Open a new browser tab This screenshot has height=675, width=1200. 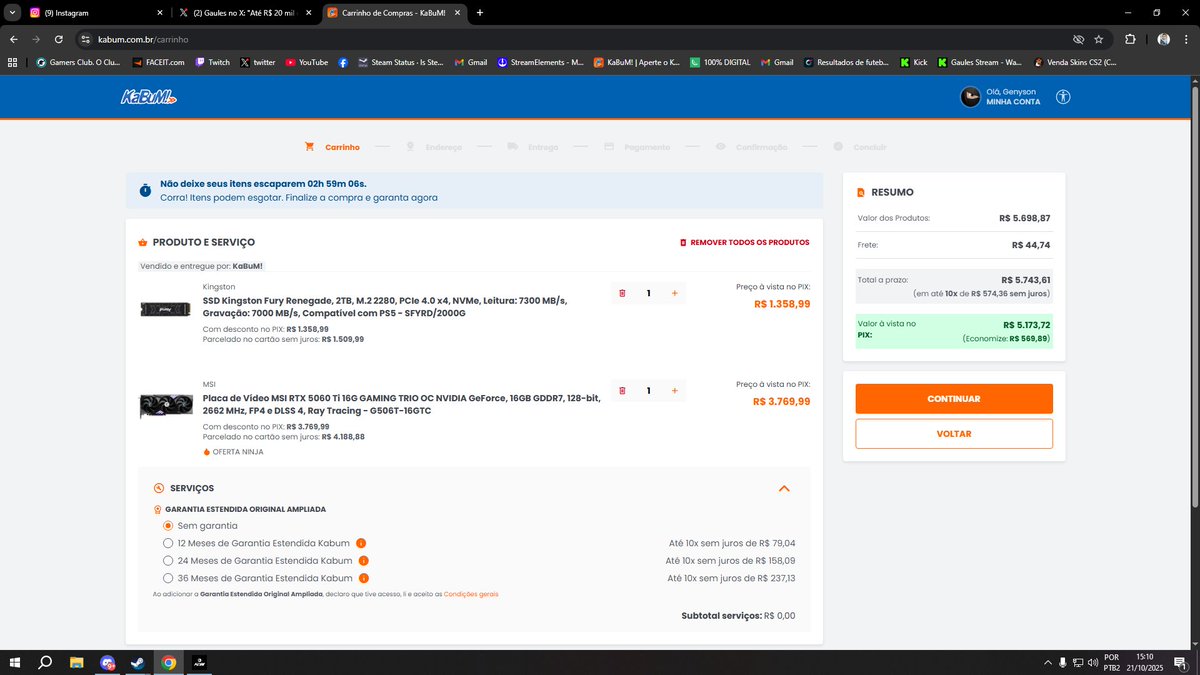(480, 13)
